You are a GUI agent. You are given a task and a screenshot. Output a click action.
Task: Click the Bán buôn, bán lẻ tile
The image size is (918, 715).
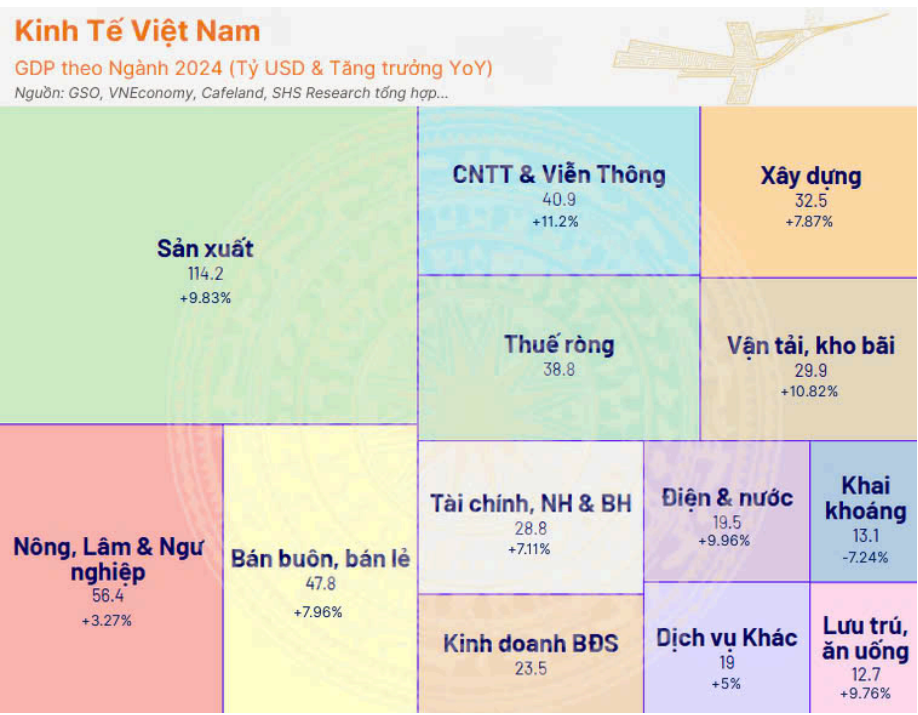(320, 569)
